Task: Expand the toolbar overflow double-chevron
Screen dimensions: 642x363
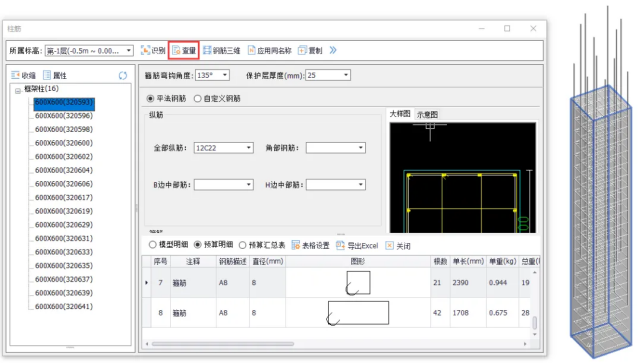Action: pyautogui.click(x=333, y=50)
